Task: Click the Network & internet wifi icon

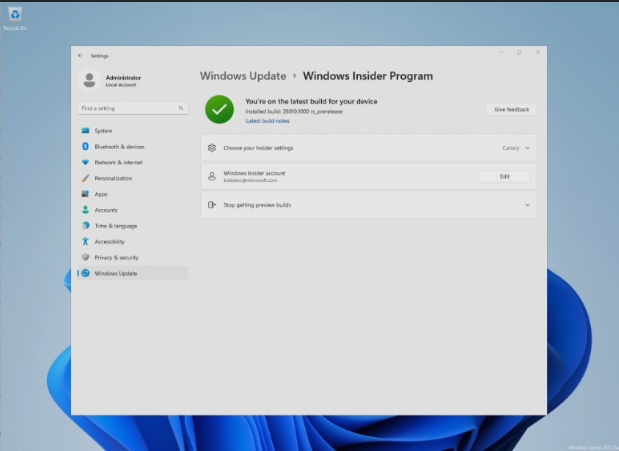Action: [x=85, y=162]
